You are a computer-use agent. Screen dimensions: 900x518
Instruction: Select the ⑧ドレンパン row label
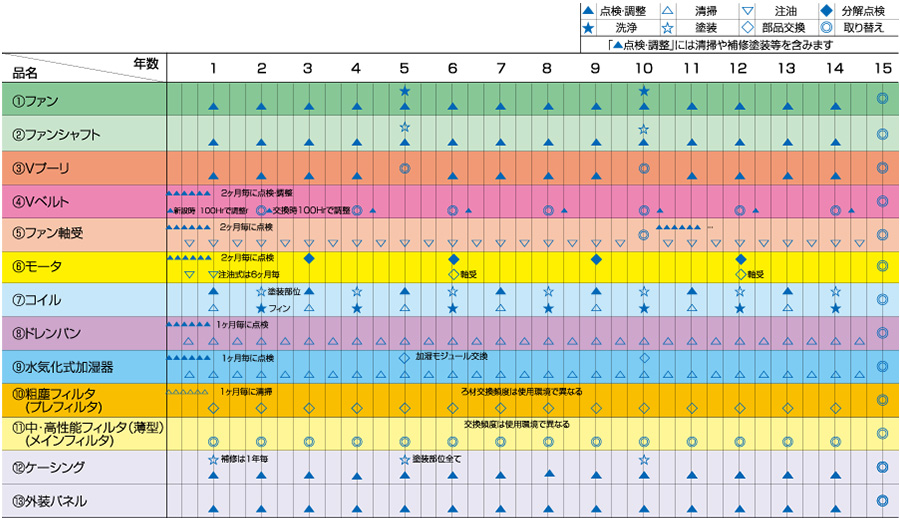[x=46, y=333]
